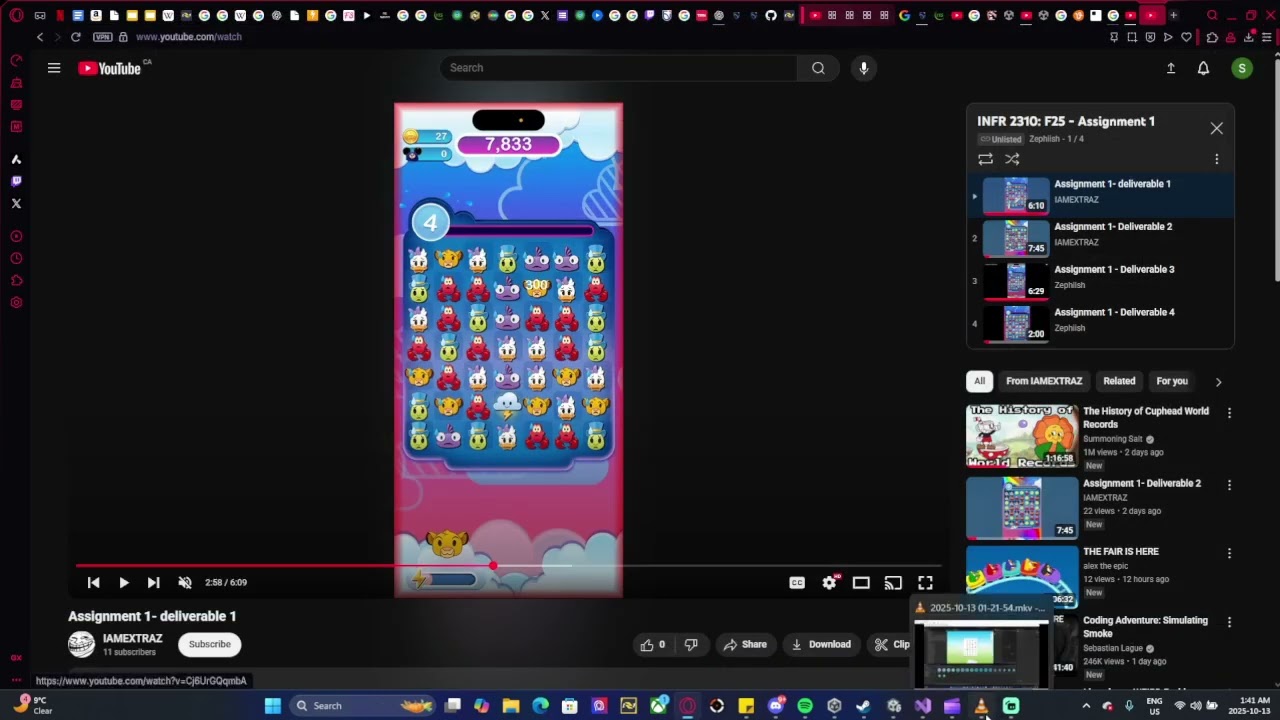Image resolution: width=1280 pixels, height=720 pixels.
Task: Click the search magnifier button
Action: [818, 68]
